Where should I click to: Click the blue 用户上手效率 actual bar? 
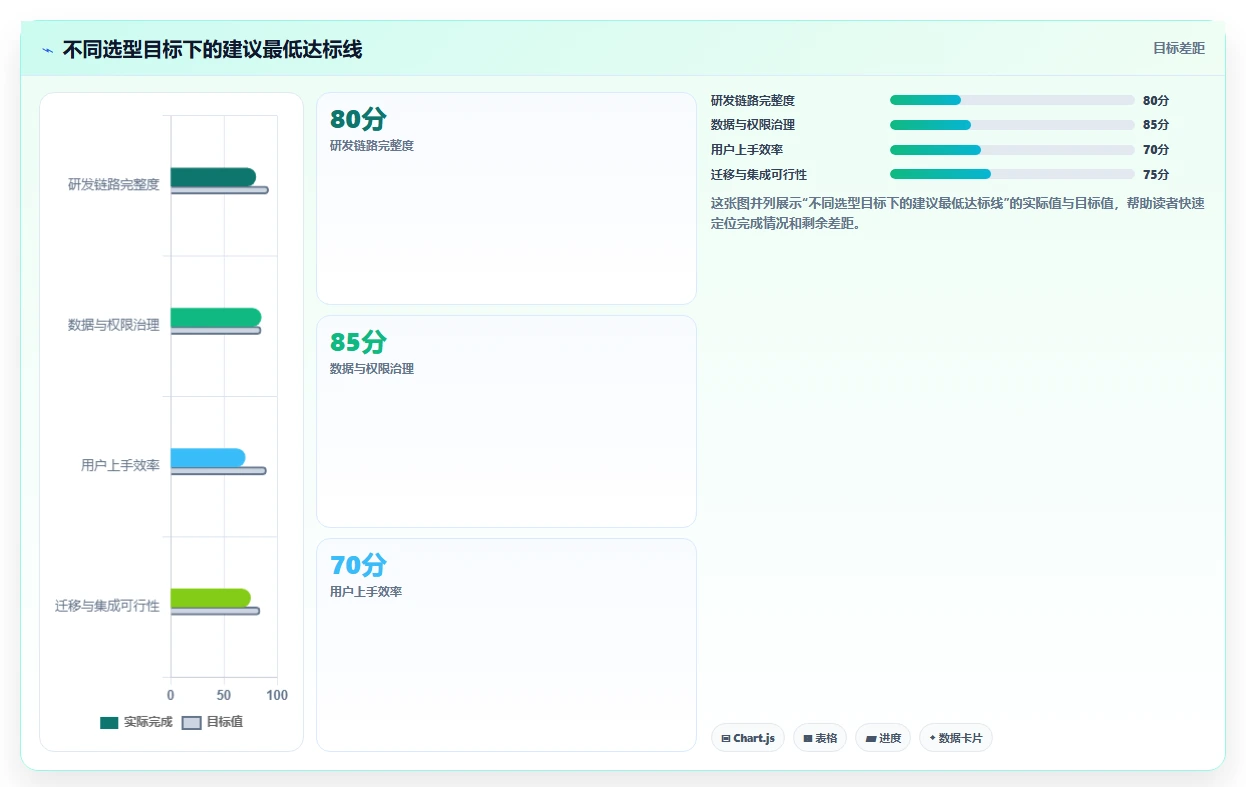208,457
